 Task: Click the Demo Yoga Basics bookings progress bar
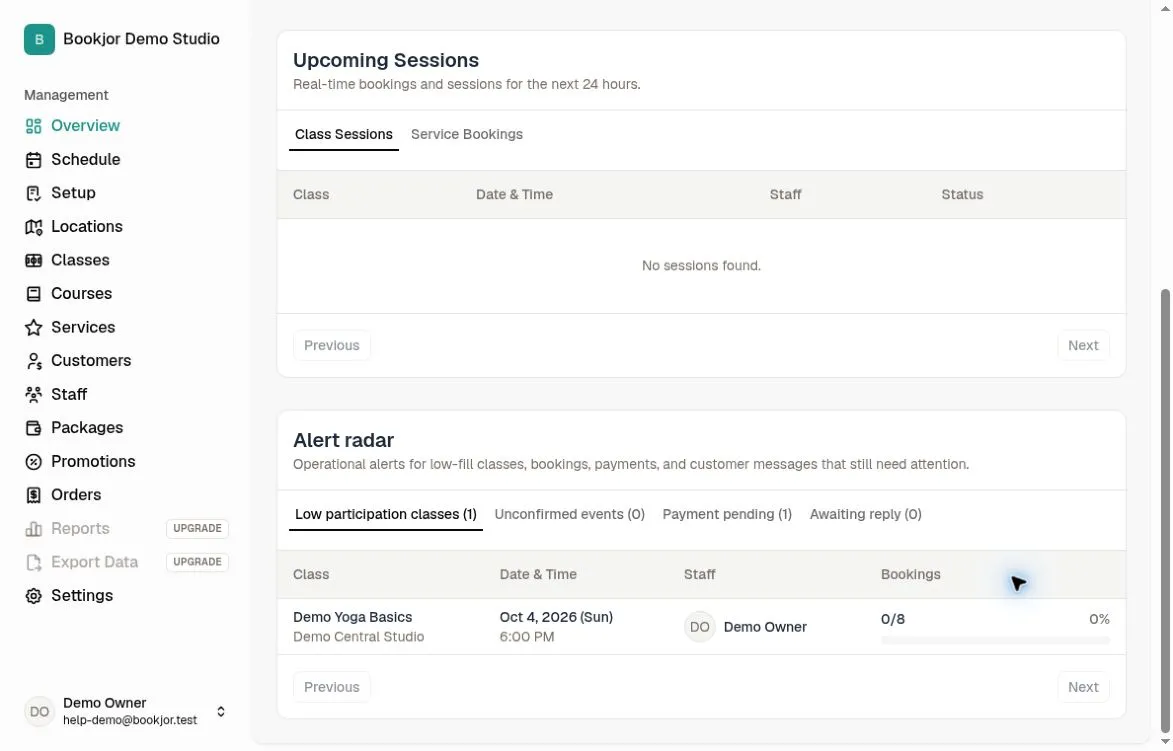[995, 640]
